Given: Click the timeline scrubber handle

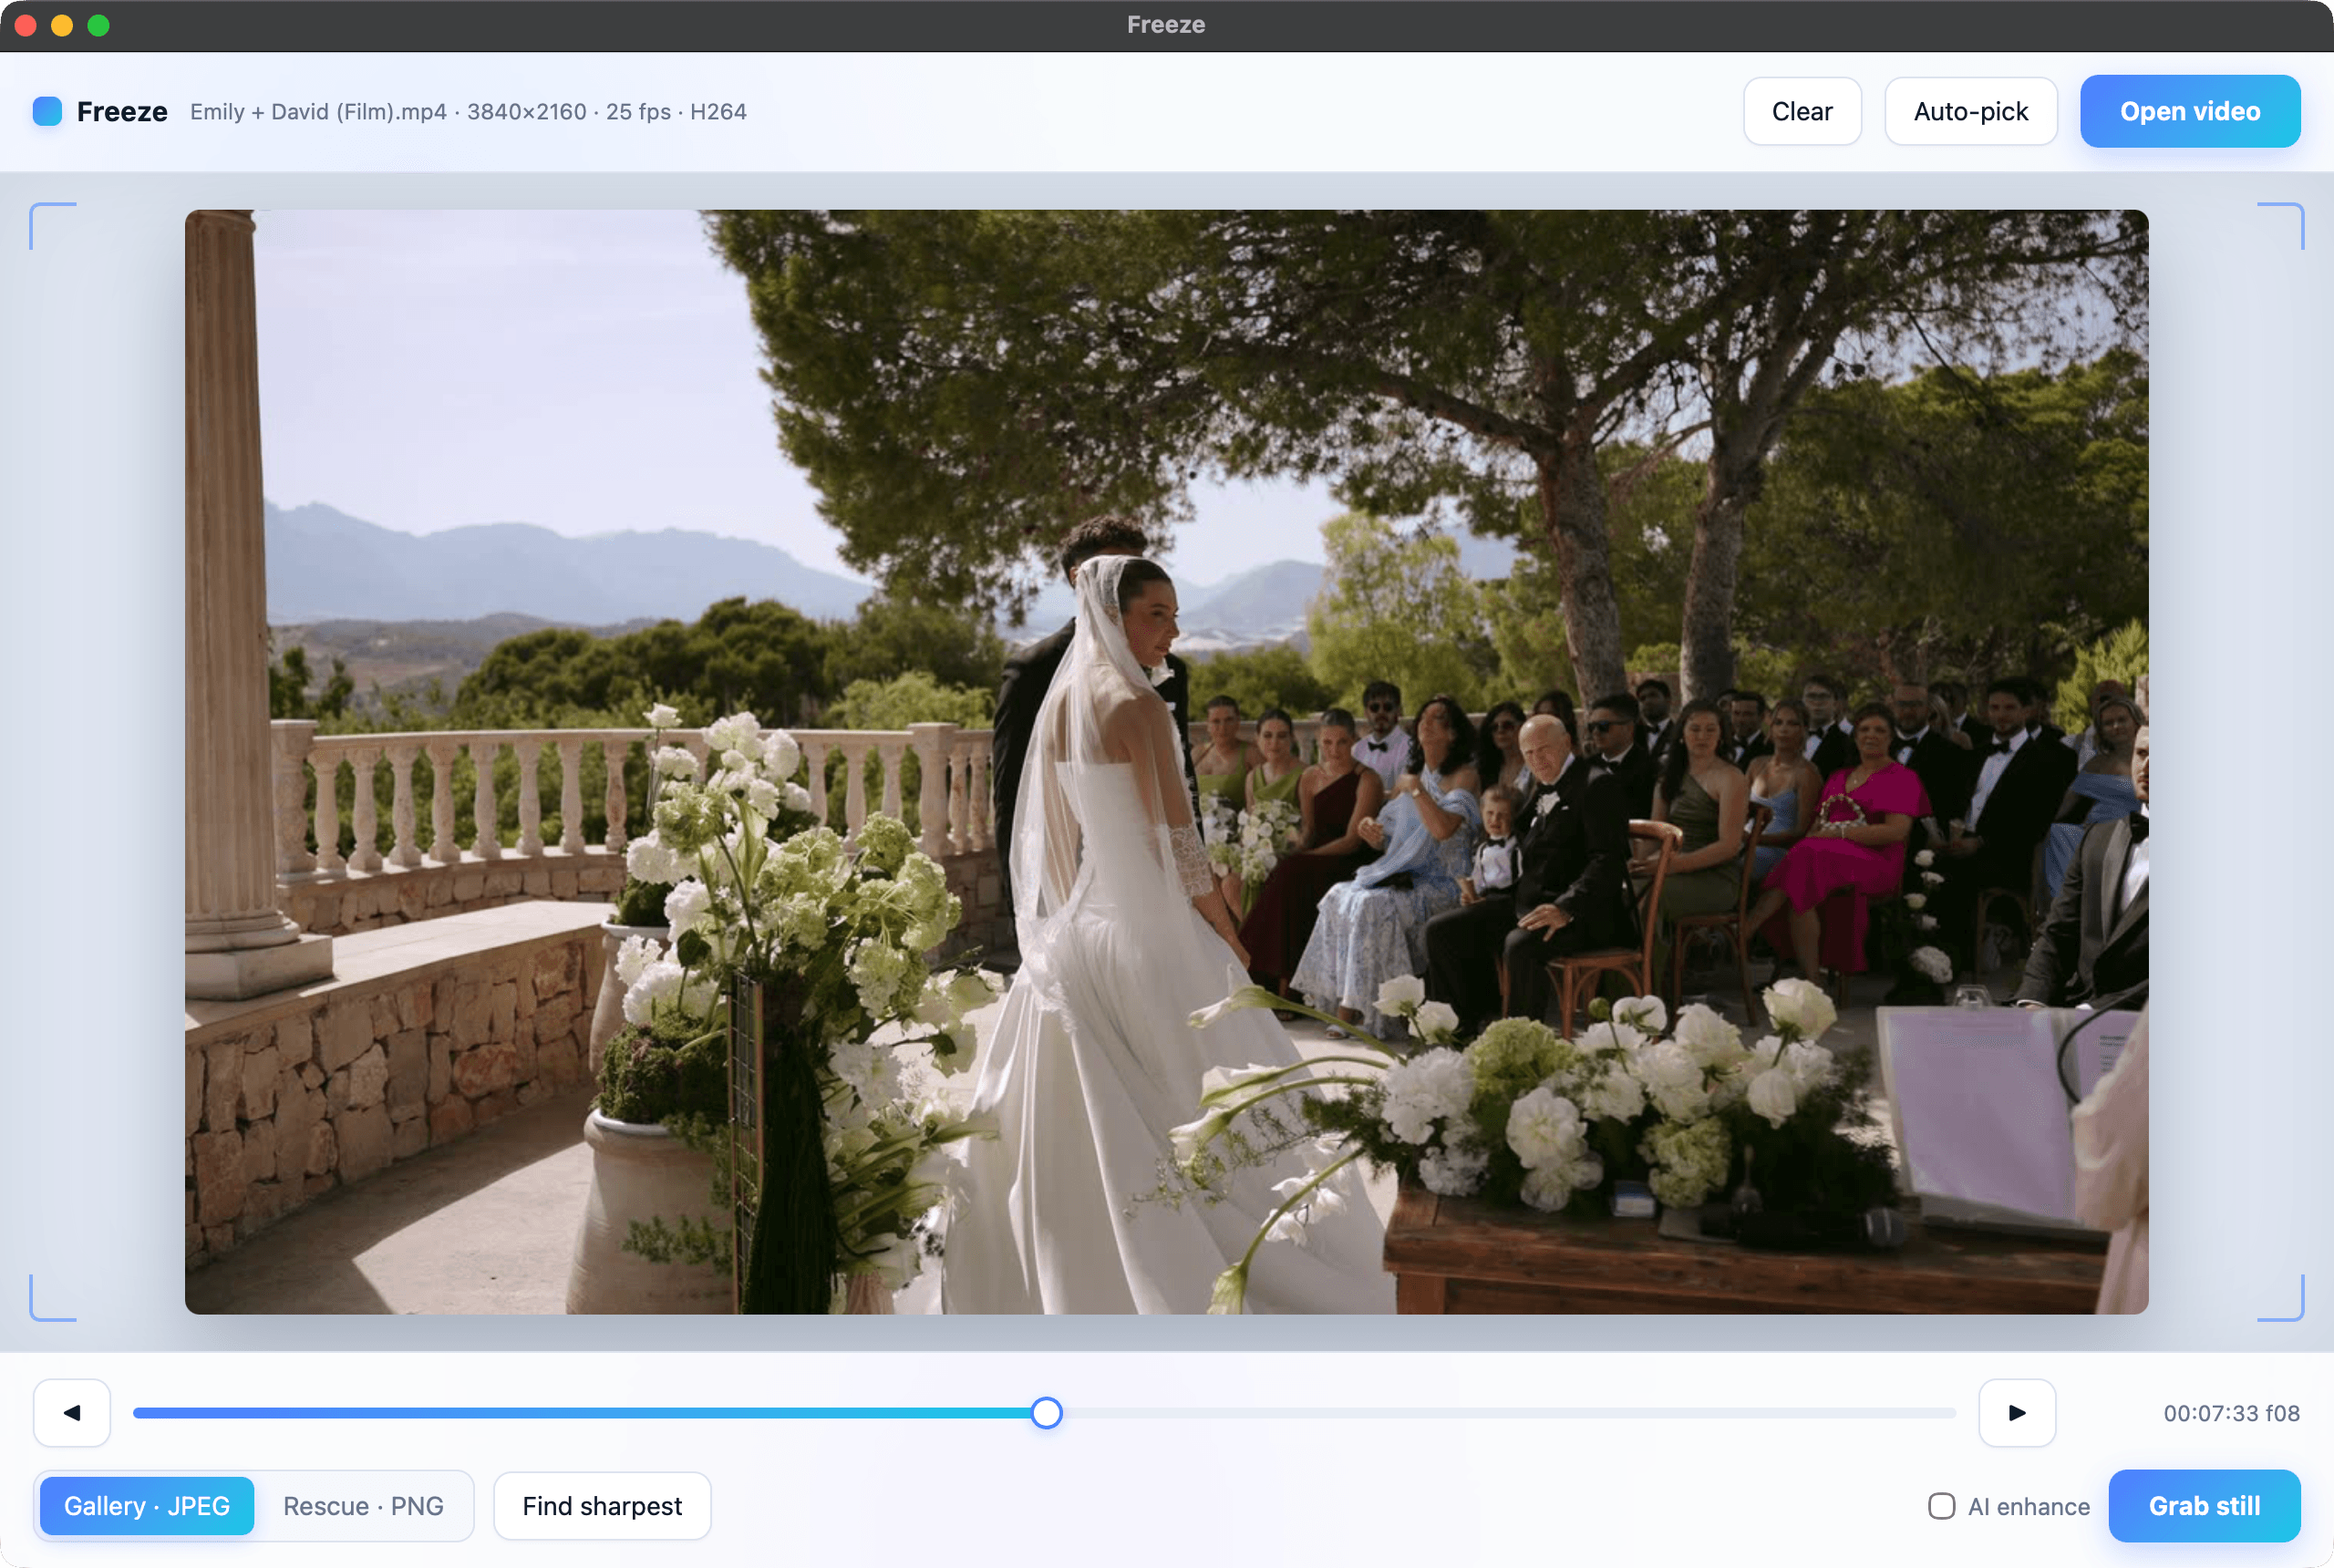Looking at the screenshot, I should (x=1046, y=1413).
